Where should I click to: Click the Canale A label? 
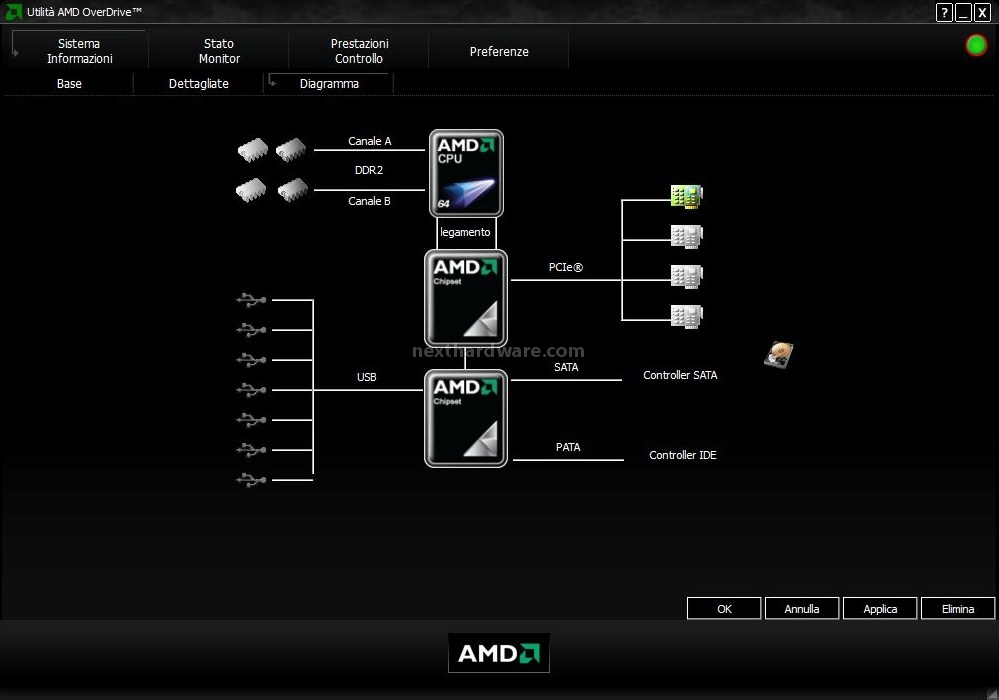click(370, 141)
